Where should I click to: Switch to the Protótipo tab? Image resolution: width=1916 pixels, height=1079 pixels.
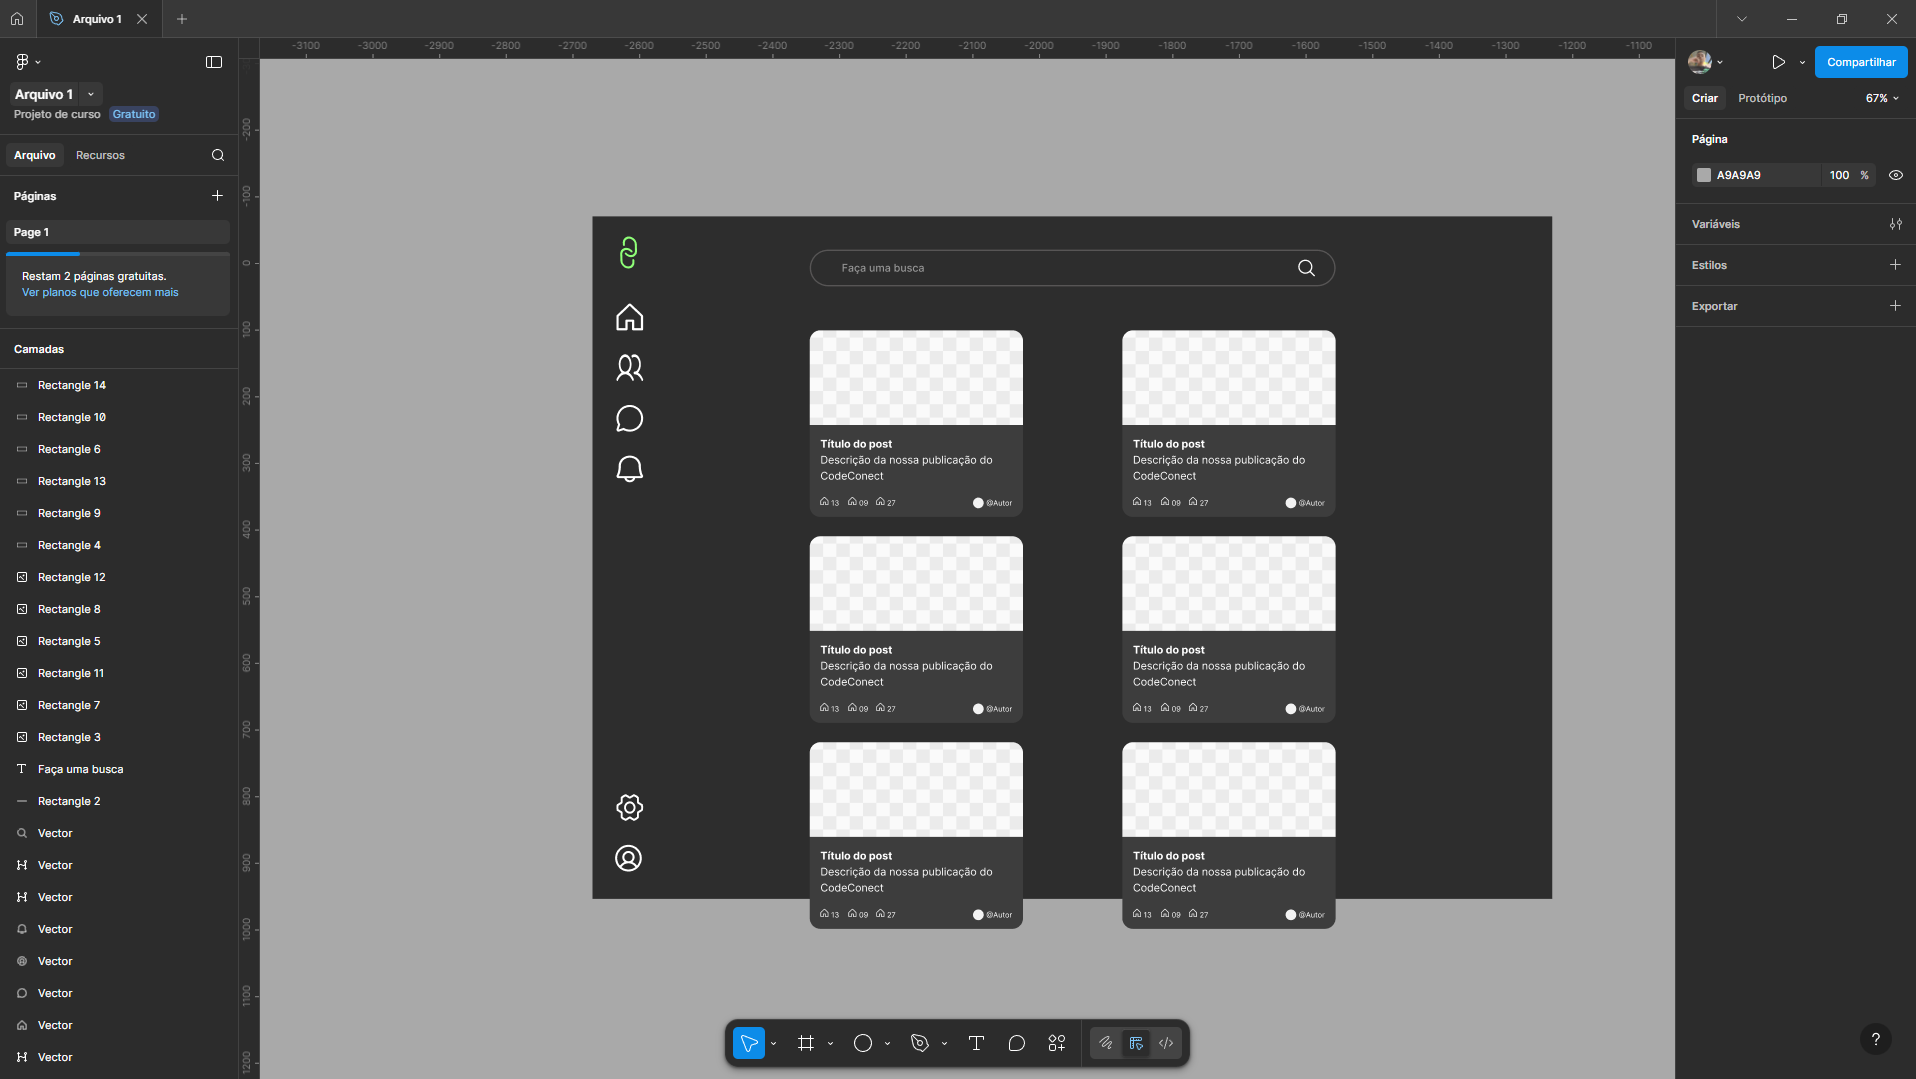click(x=1762, y=98)
